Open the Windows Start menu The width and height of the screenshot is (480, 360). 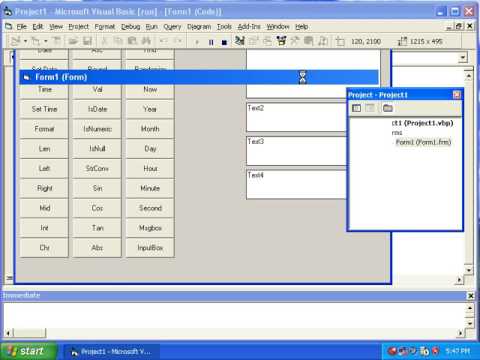tap(28, 351)
